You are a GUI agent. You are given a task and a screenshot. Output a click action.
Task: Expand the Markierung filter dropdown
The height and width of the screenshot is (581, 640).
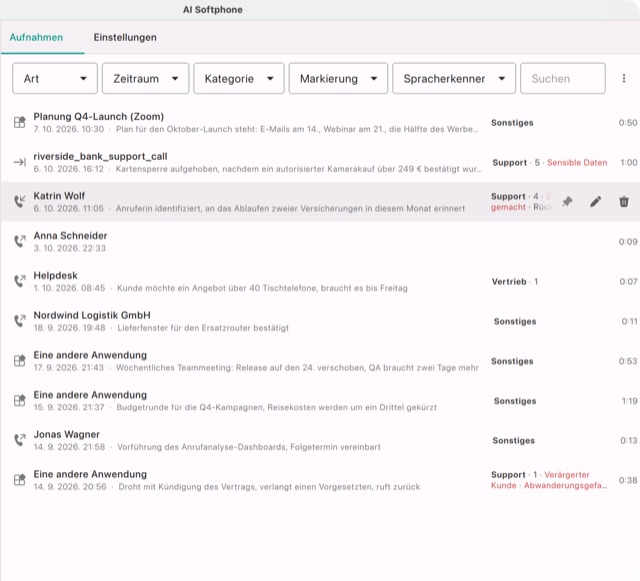tap(338, 78)
